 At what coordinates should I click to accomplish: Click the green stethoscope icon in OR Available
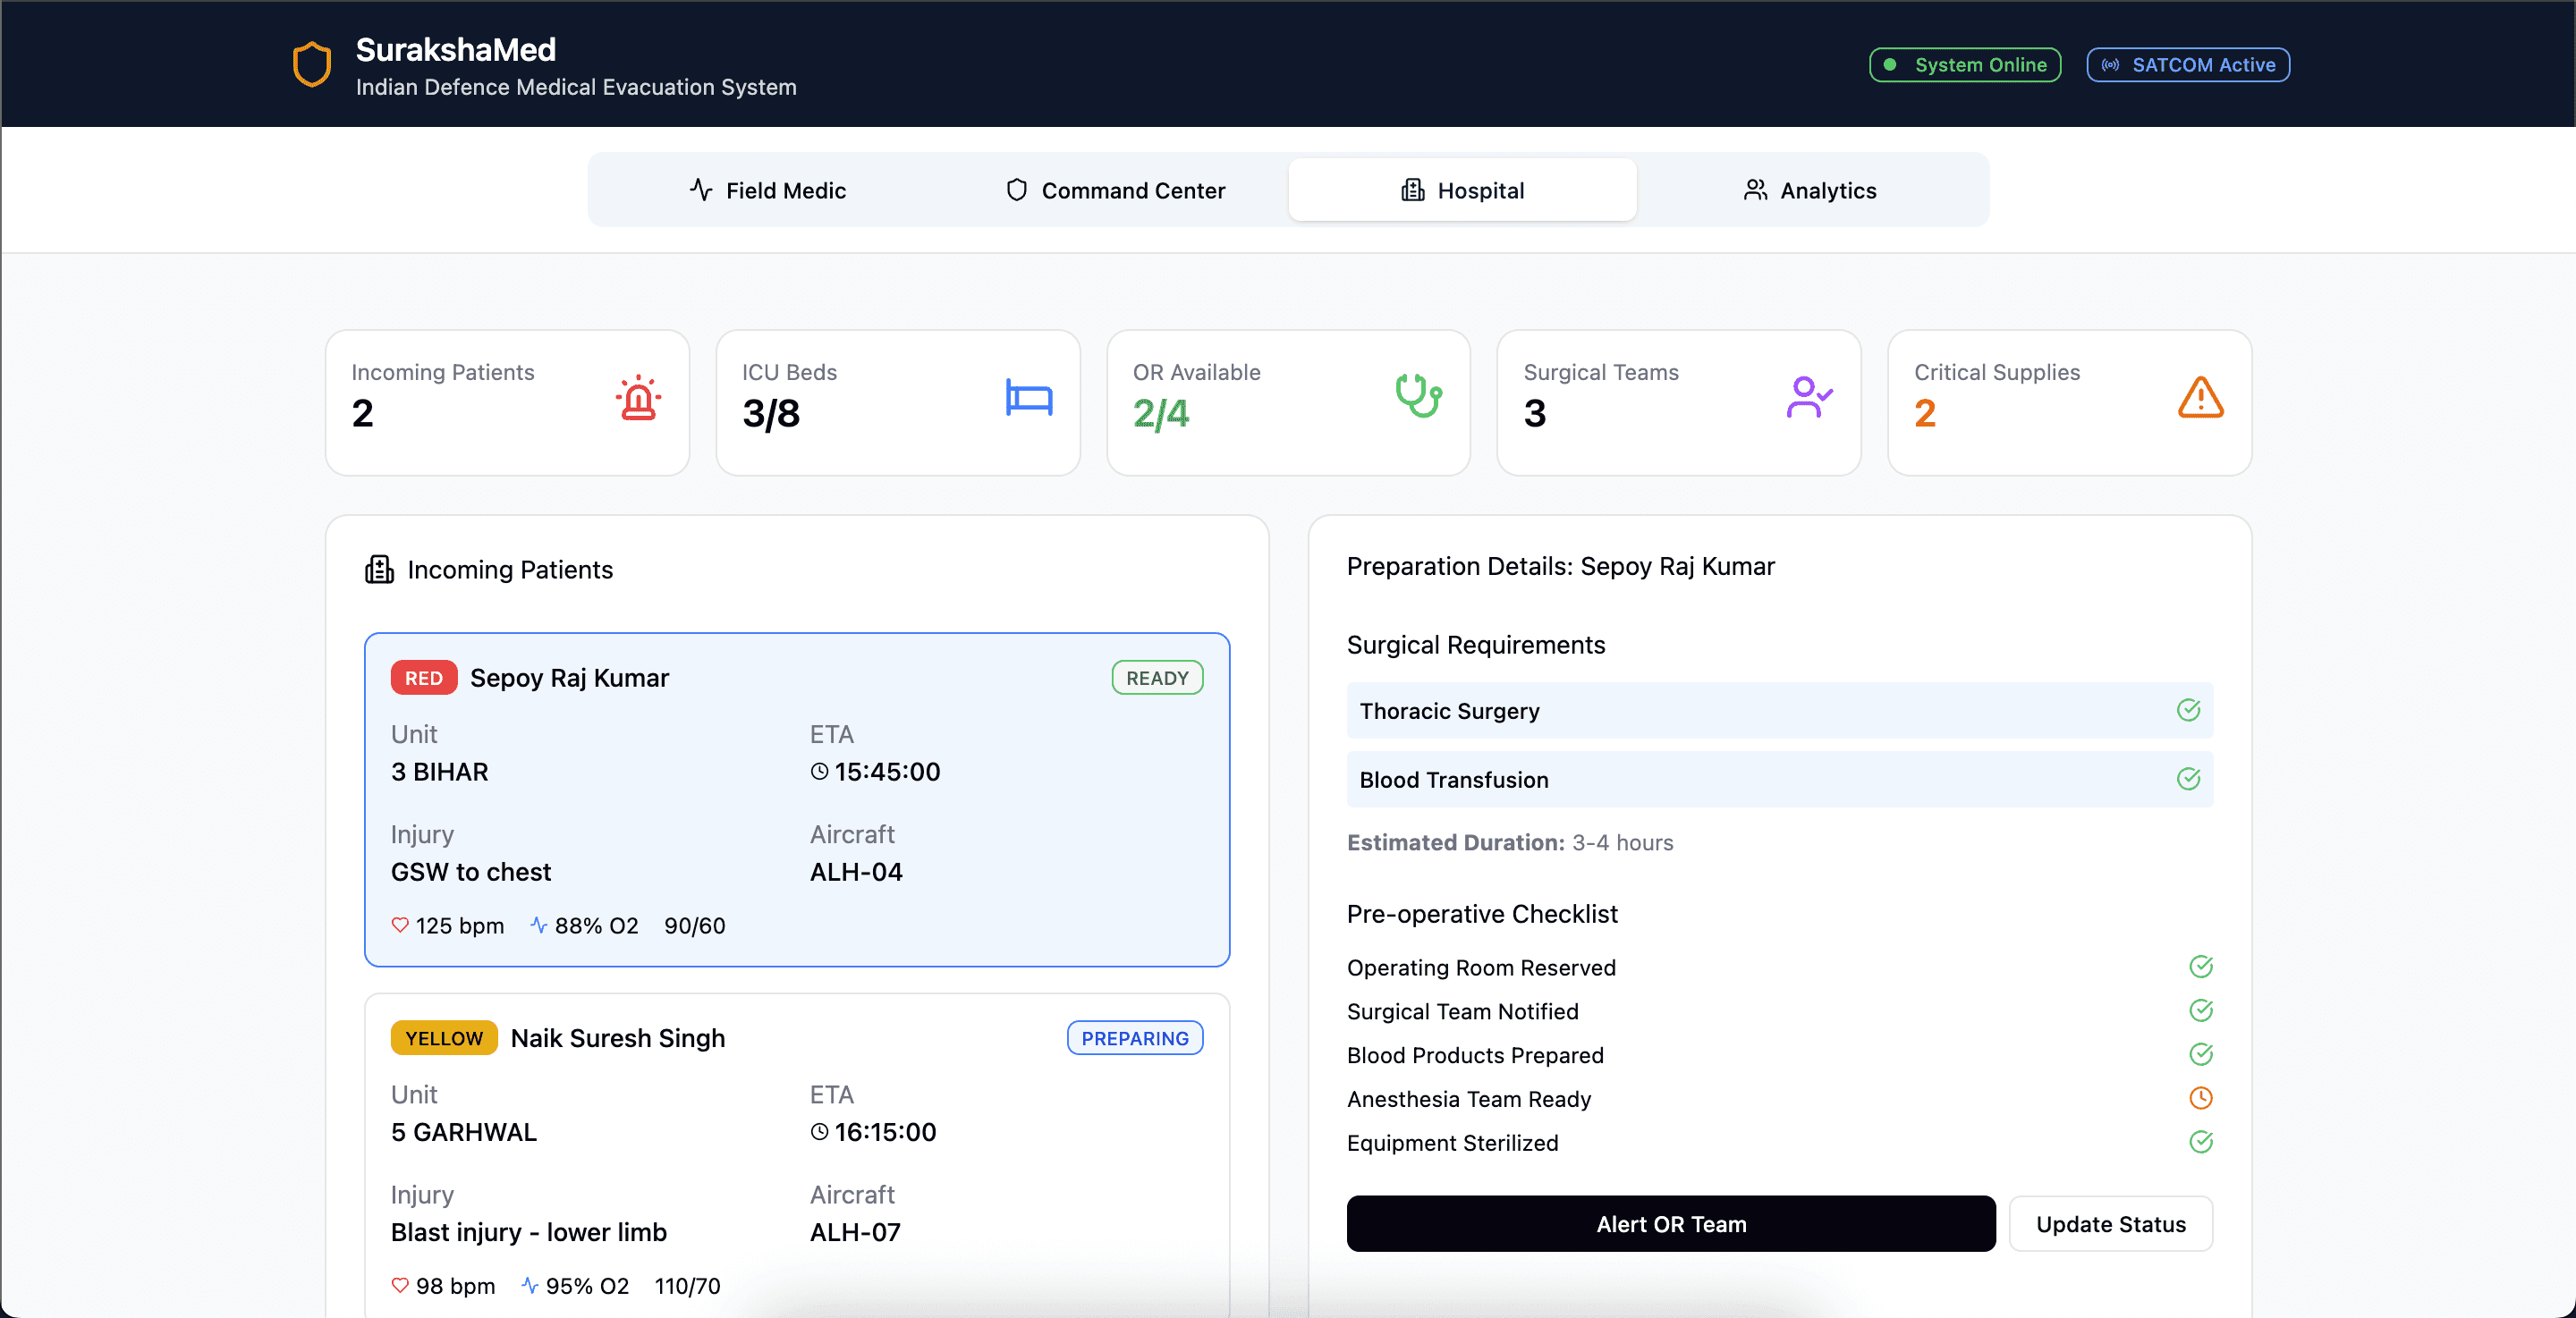point(1419,397)
